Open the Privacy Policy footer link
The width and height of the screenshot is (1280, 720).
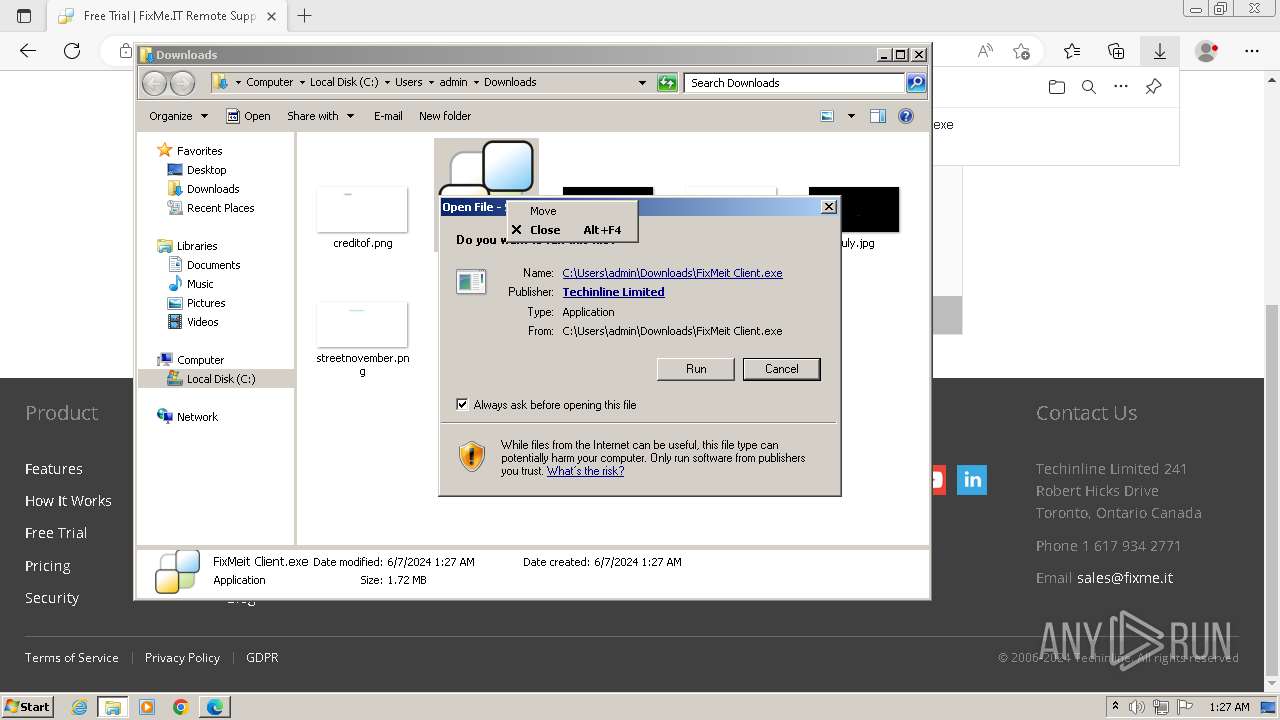point(182,657)
